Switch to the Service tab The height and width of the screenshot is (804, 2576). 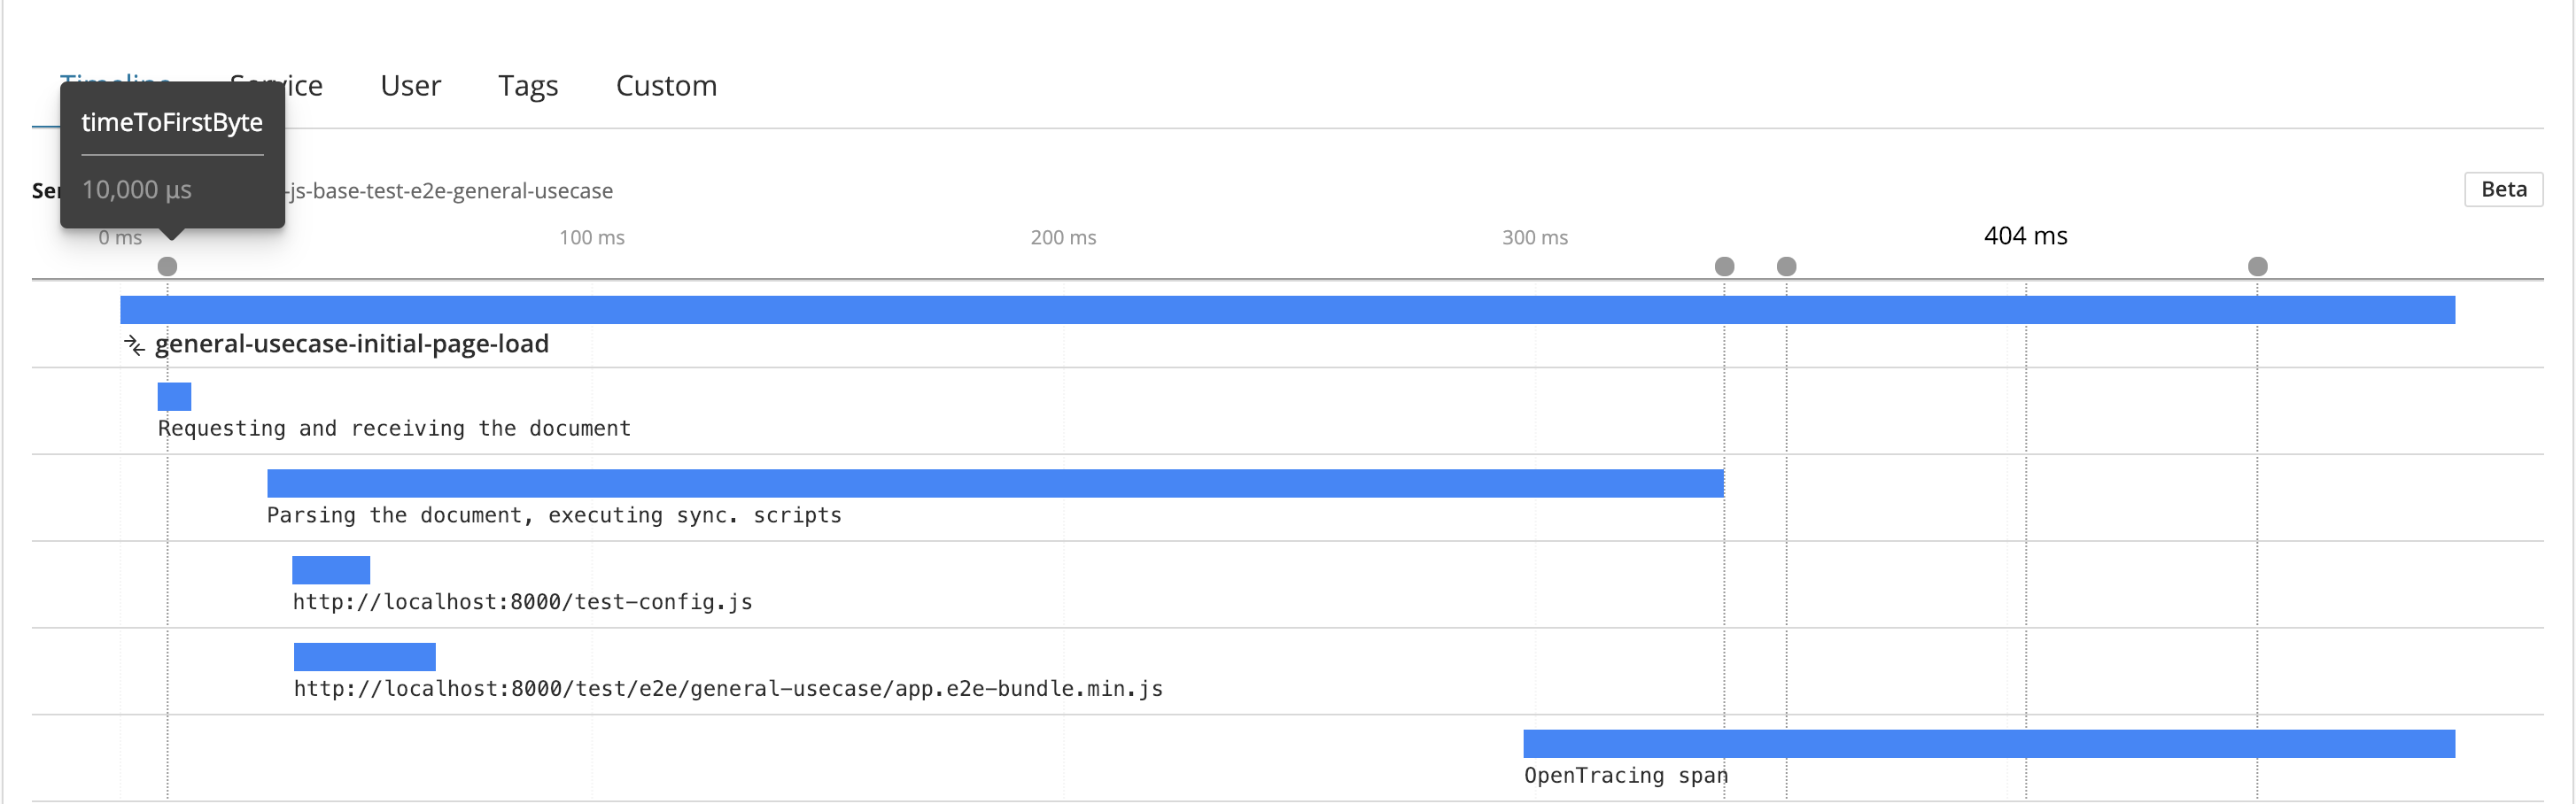click(x=276, y=85)
